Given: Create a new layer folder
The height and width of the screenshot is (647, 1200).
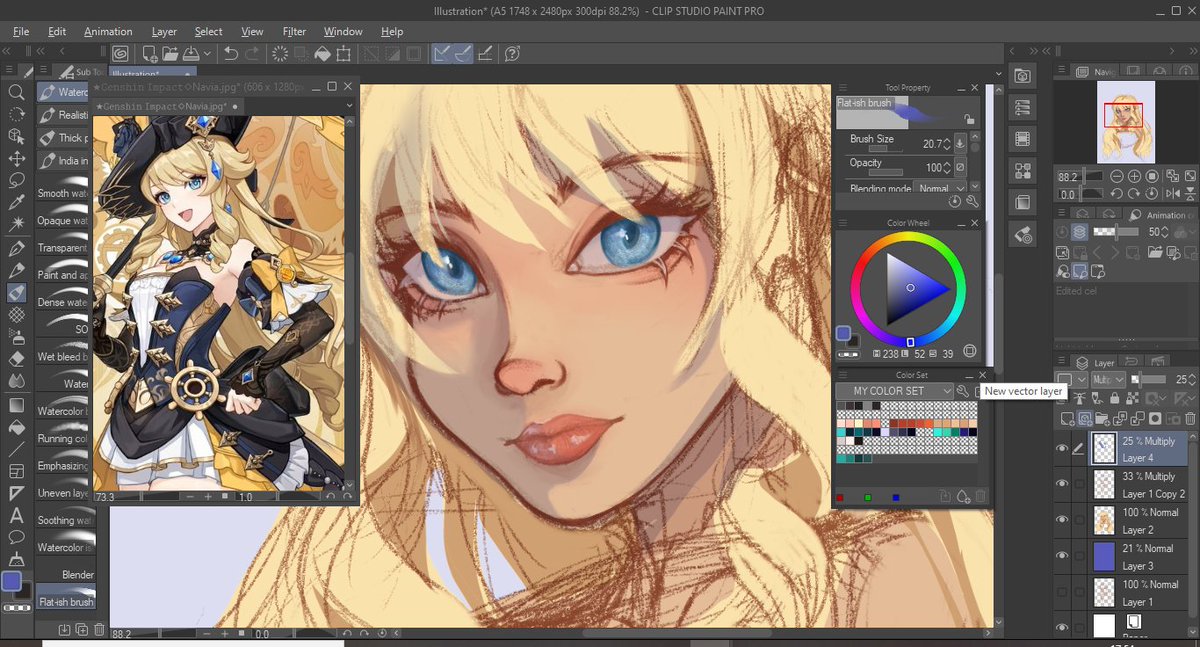Looking at the screenshot, I should click(1102, 418).
